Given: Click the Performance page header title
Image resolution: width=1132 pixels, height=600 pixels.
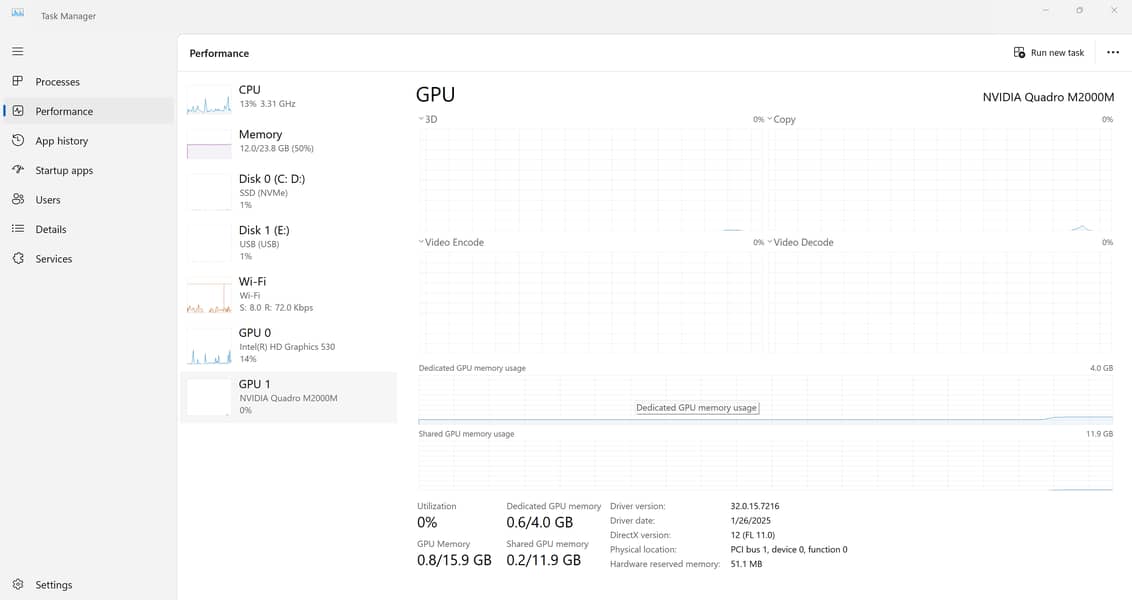Looking at the screenshot, I should [219, 53].
